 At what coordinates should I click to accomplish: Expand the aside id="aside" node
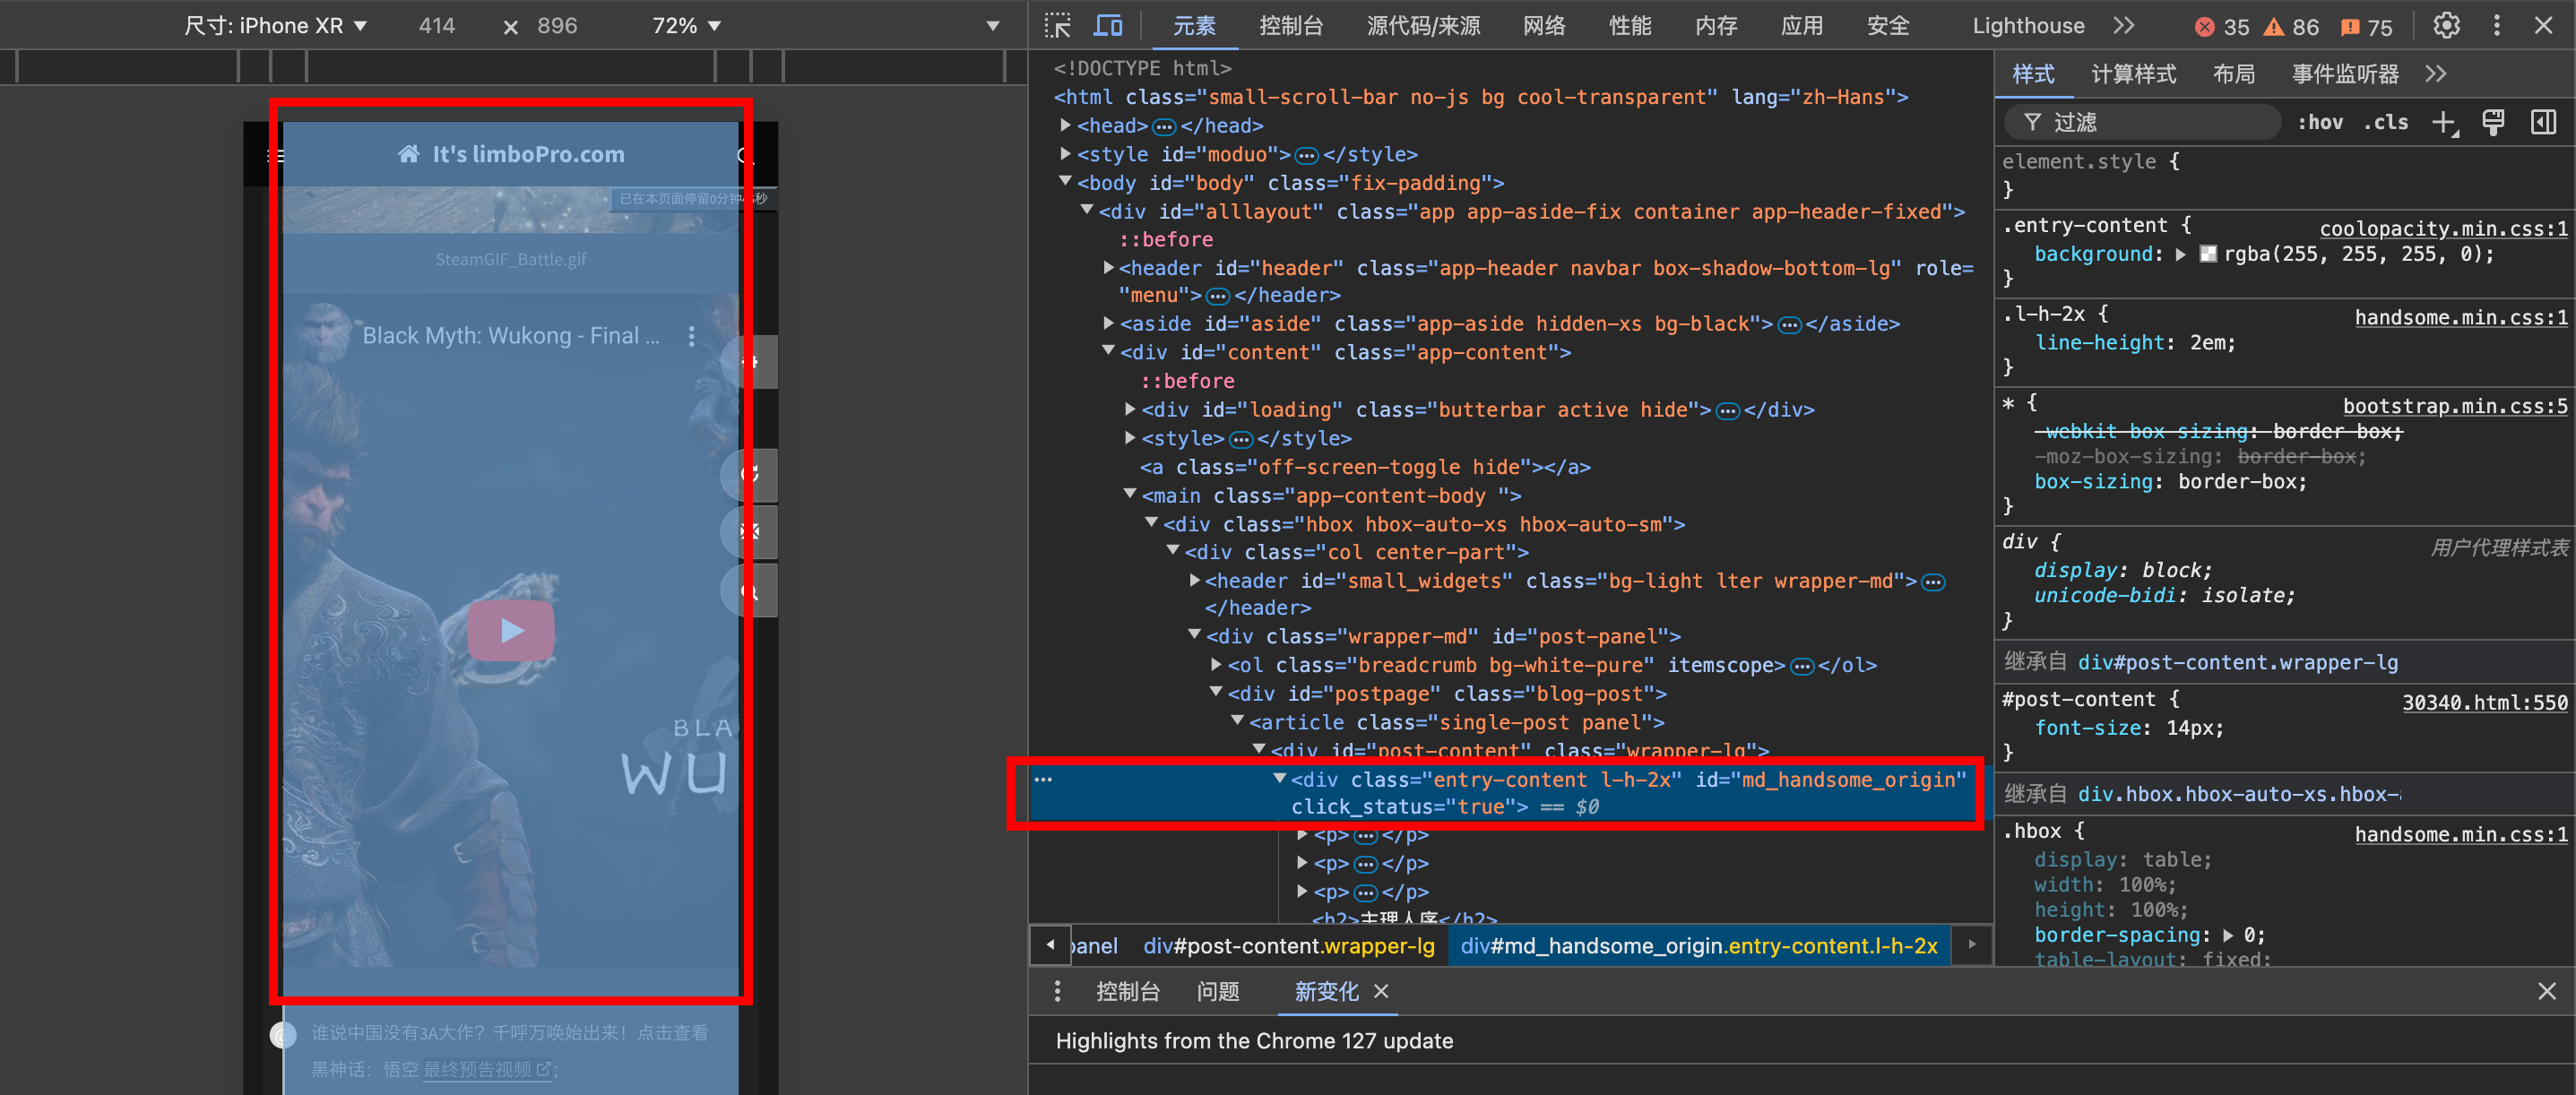pos(1108,323)
